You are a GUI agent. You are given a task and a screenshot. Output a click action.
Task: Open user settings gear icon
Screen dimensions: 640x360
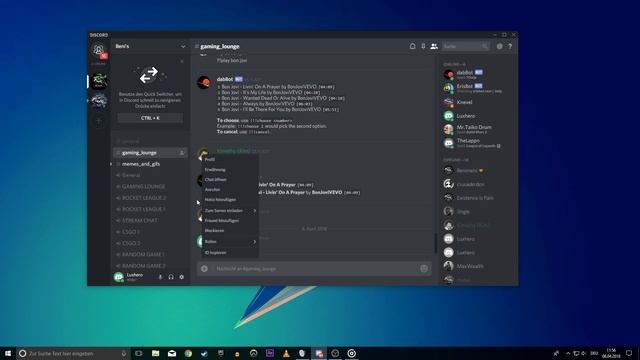(x=182, y=277)
